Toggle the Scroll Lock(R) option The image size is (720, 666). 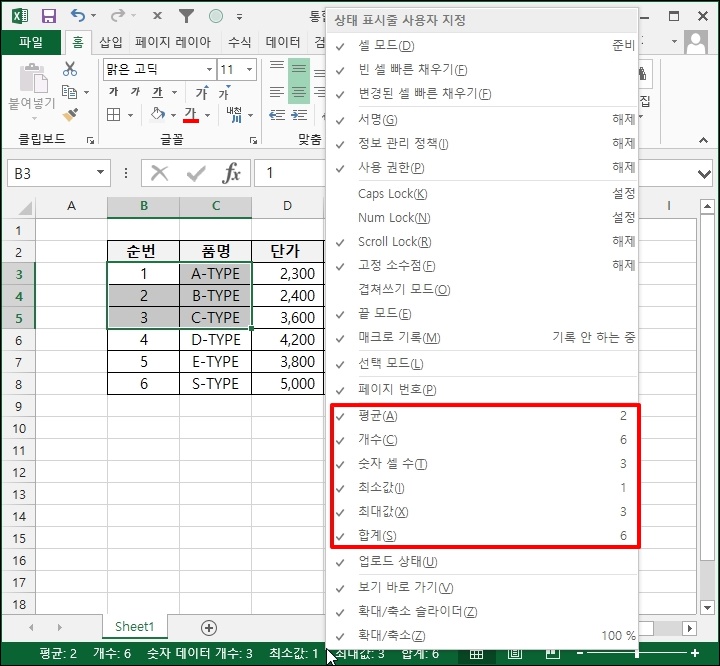(483, 242)
